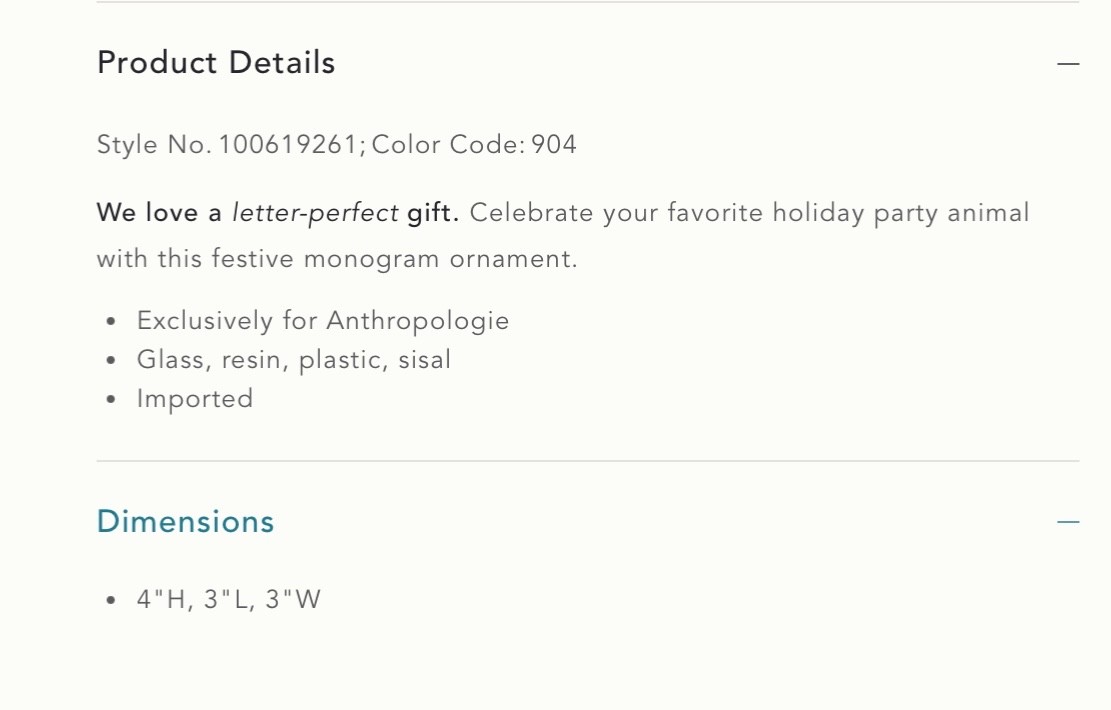Screen dimensions: 1111x710
Task: Collapse the Product Details section minus icon
Action: 1068,64
